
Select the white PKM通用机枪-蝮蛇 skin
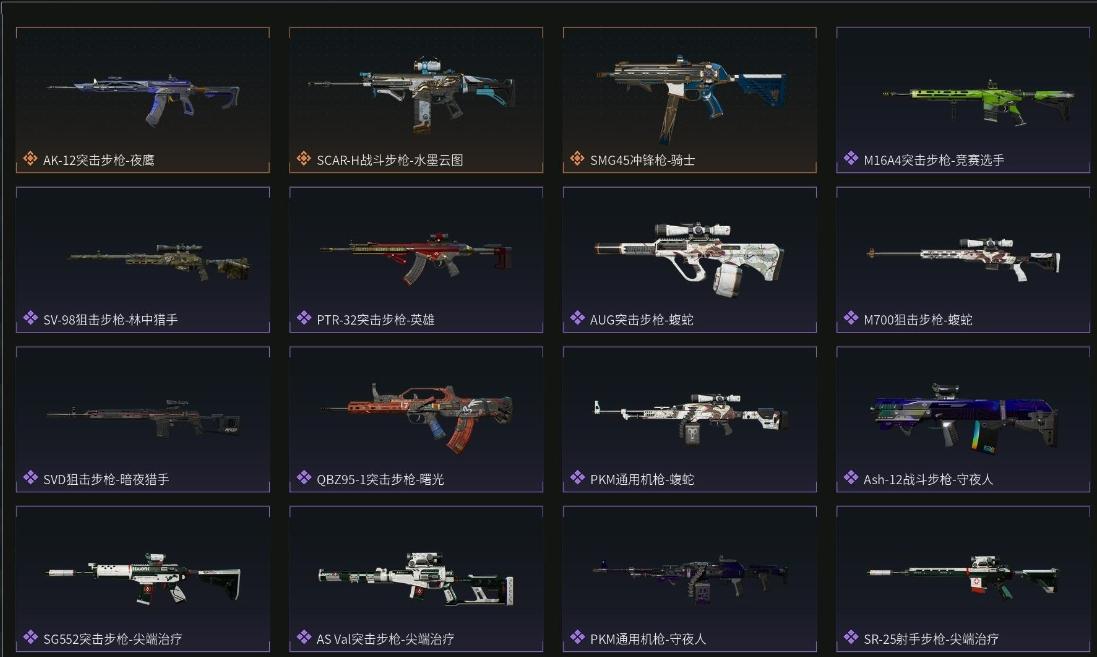(690, 419)
